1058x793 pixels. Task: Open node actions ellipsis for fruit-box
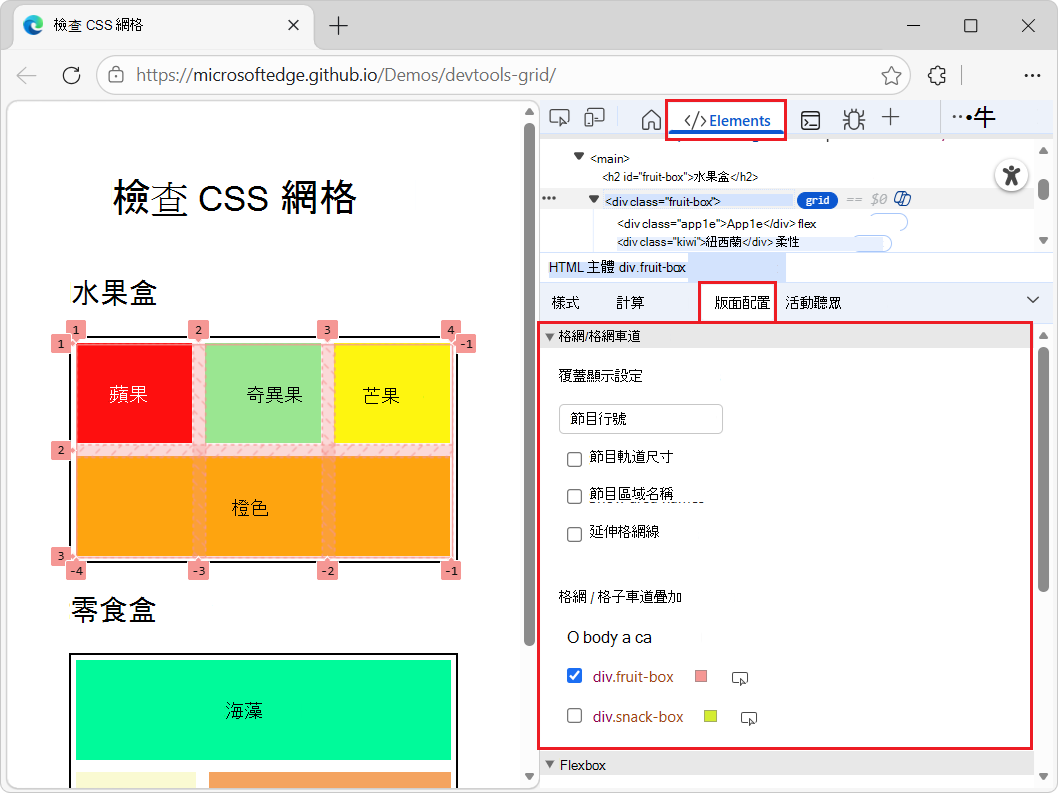[x=549, y=198]
